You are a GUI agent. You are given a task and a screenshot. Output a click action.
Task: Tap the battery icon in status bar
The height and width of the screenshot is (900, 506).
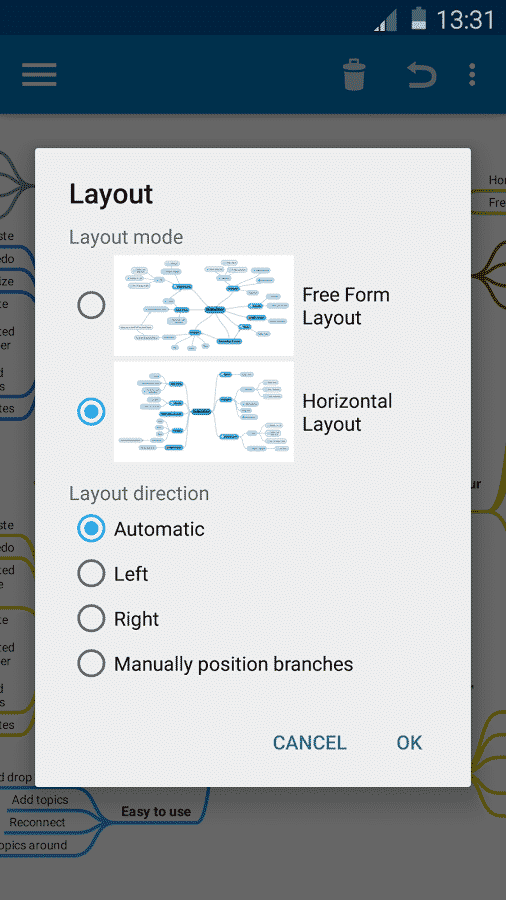tap(419, 19)
